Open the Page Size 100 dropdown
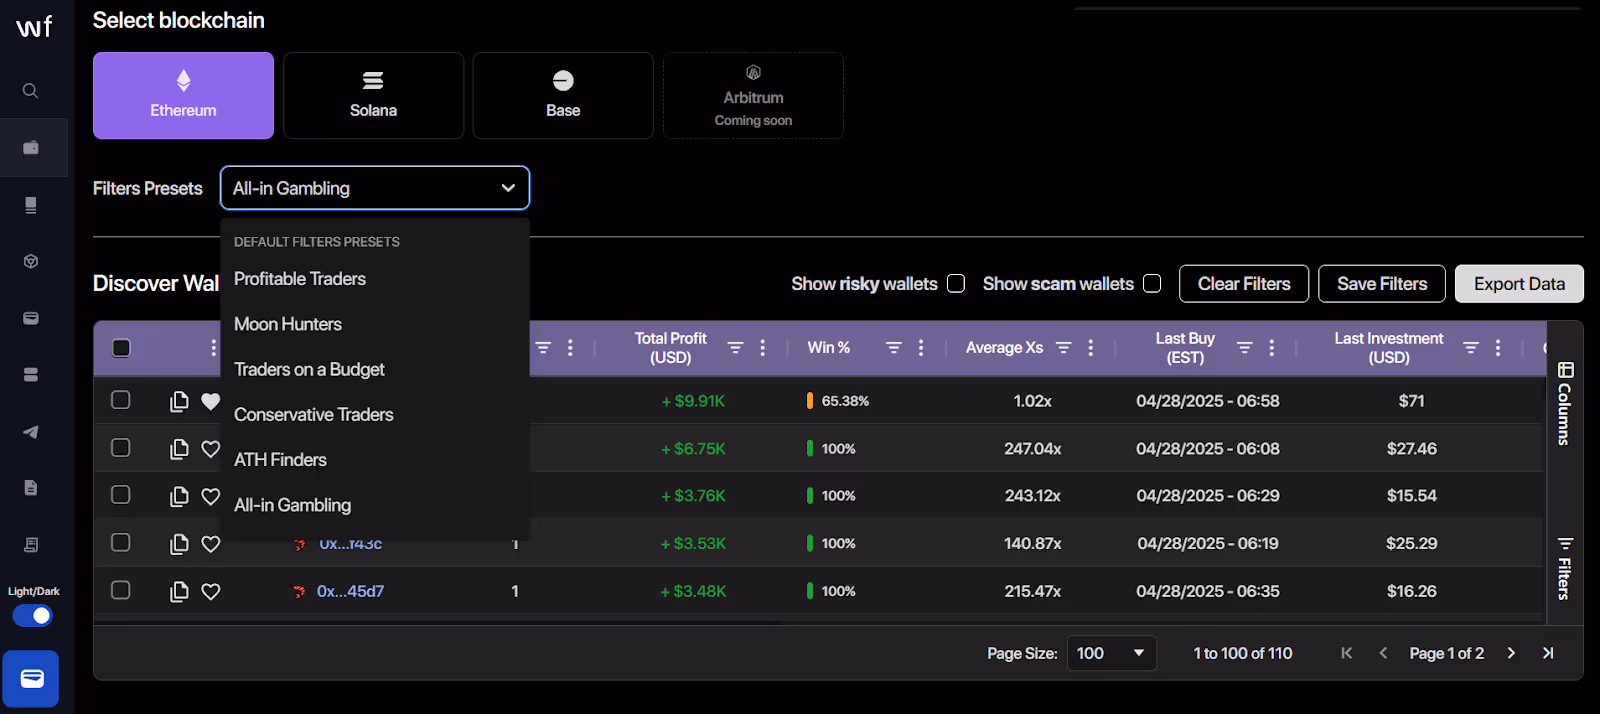Screen dimensions: 1600x714 1111,653
